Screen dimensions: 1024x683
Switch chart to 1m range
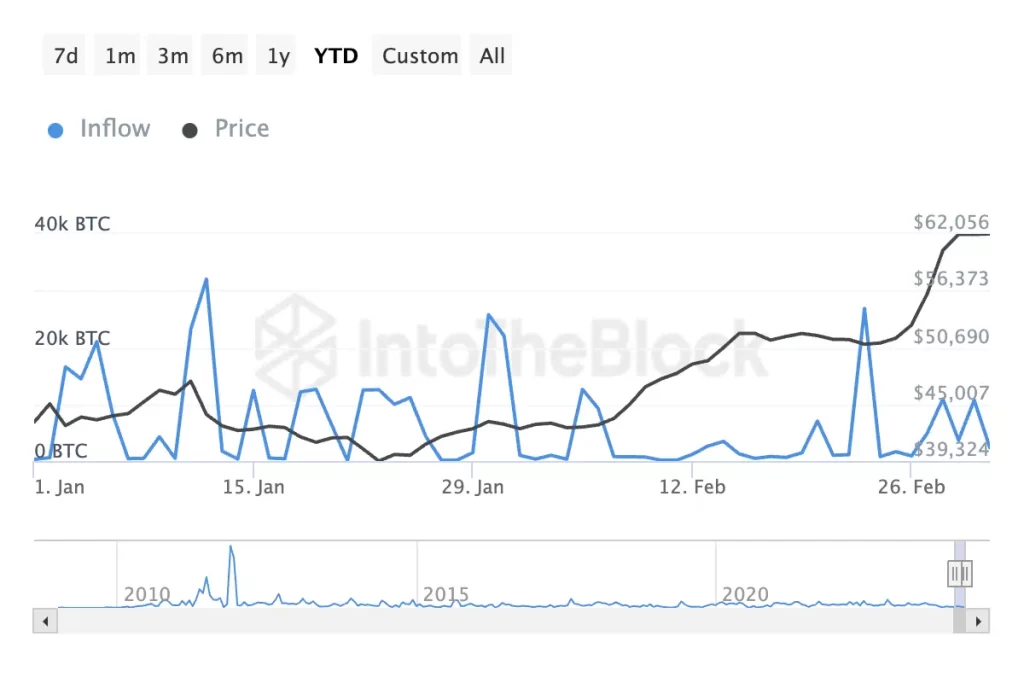click(120, 56)
